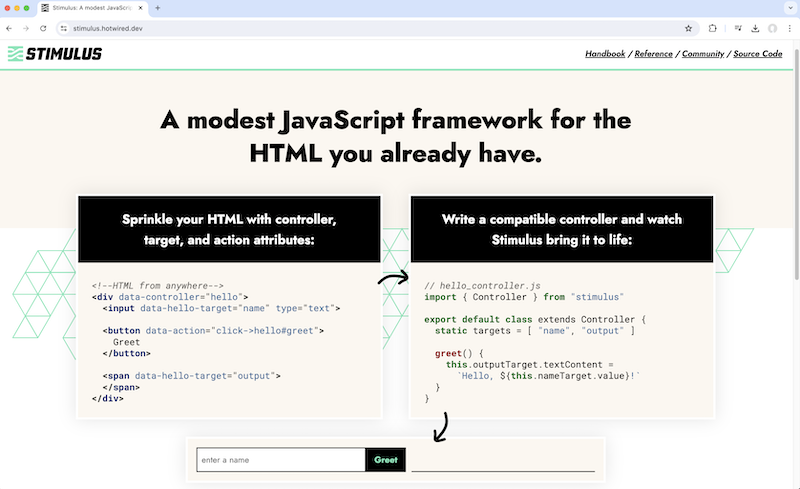Viewport: 800px width, 489px height.
Task: Open the Source Code link
Action: 757,54
